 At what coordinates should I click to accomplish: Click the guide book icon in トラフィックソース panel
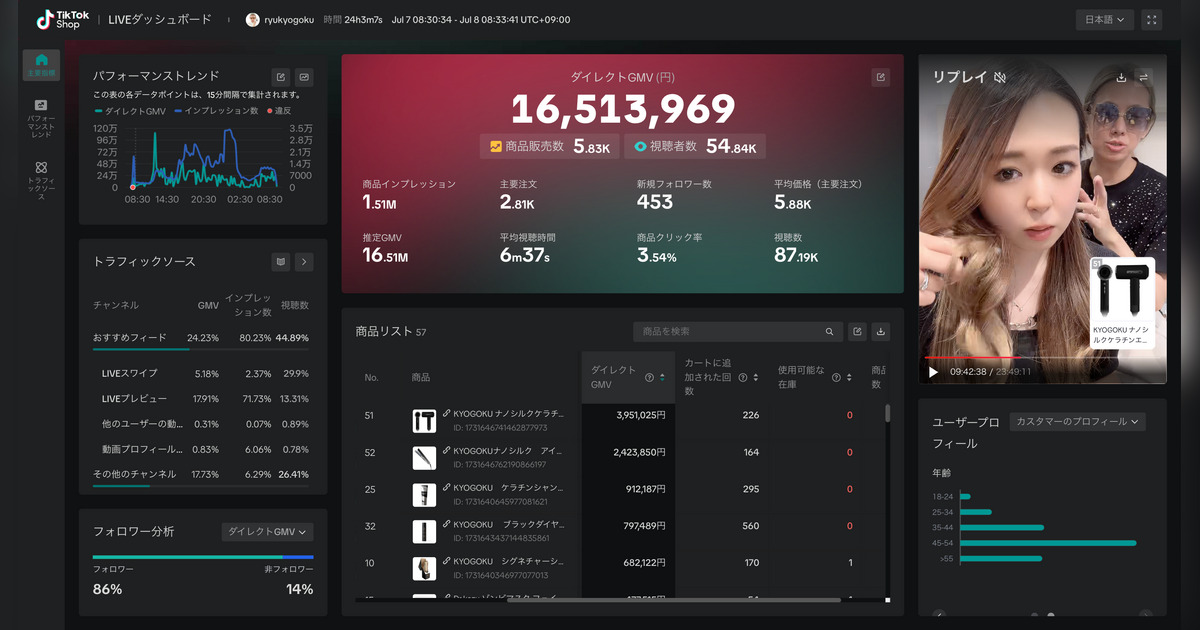(281, 262)
